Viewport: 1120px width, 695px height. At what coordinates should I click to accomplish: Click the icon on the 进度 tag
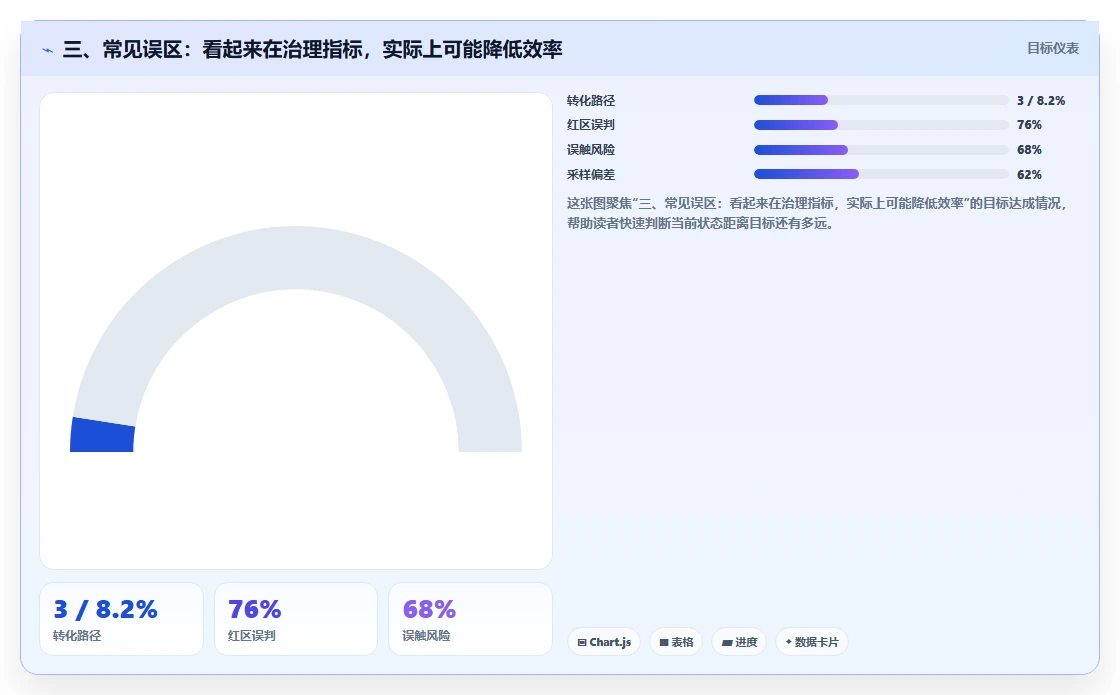pos(726,643)
